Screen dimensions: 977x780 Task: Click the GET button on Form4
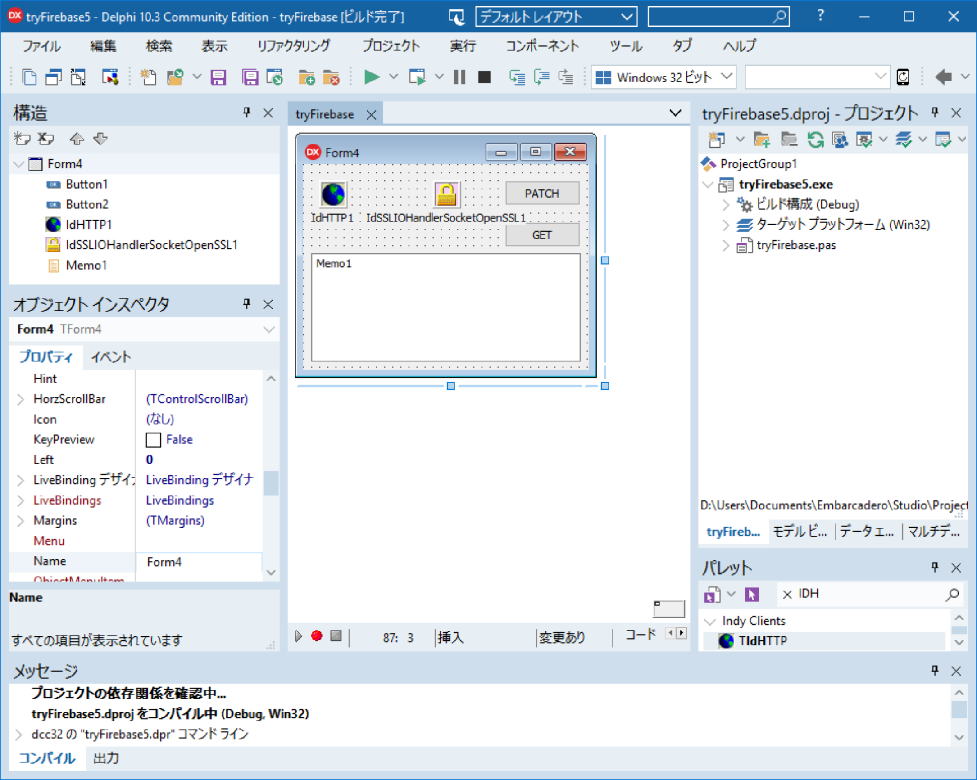pos(542,235)
